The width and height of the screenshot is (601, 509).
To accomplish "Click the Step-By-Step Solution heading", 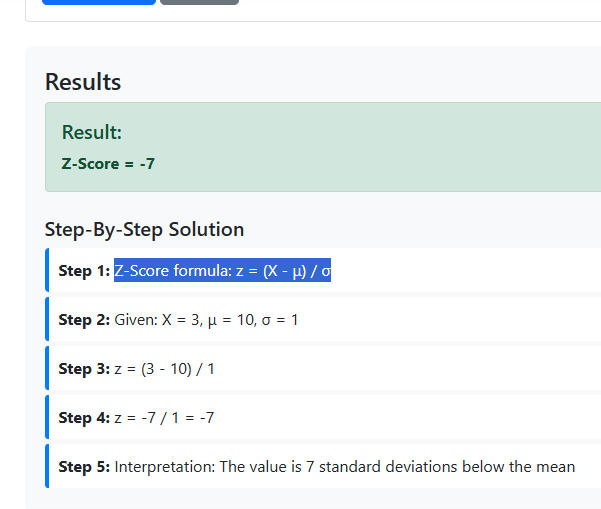I will pyautogui.click(x=144, y=229).
